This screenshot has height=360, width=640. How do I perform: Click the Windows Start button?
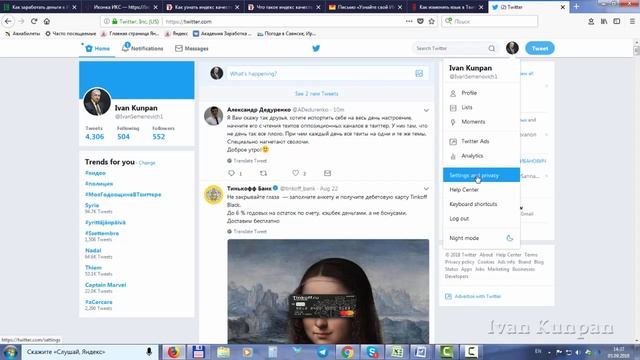[10, 352]
